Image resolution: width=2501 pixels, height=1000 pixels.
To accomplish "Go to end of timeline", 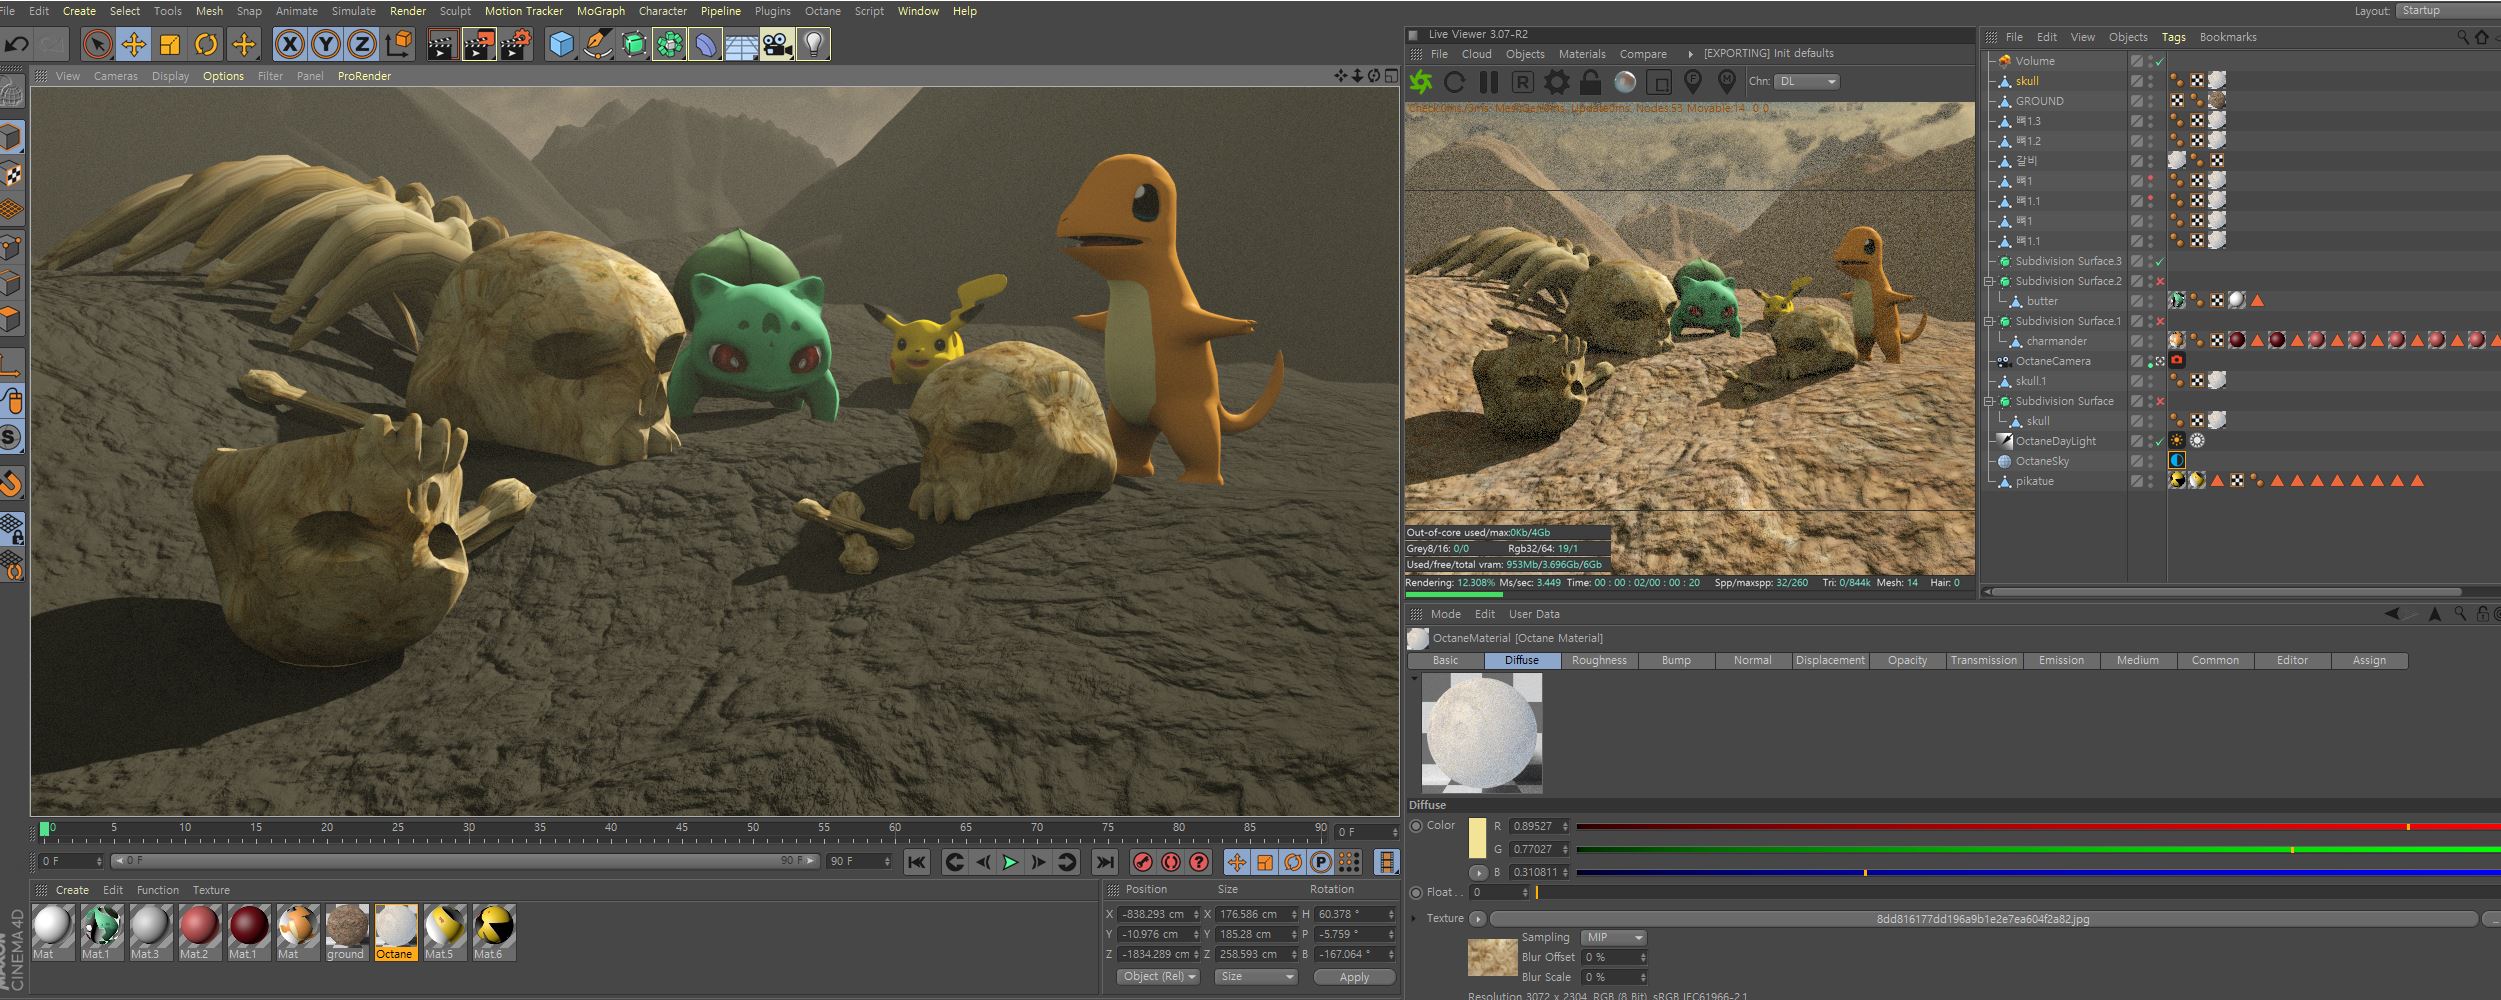I will pyautogui.click(x=1104, y=862).
